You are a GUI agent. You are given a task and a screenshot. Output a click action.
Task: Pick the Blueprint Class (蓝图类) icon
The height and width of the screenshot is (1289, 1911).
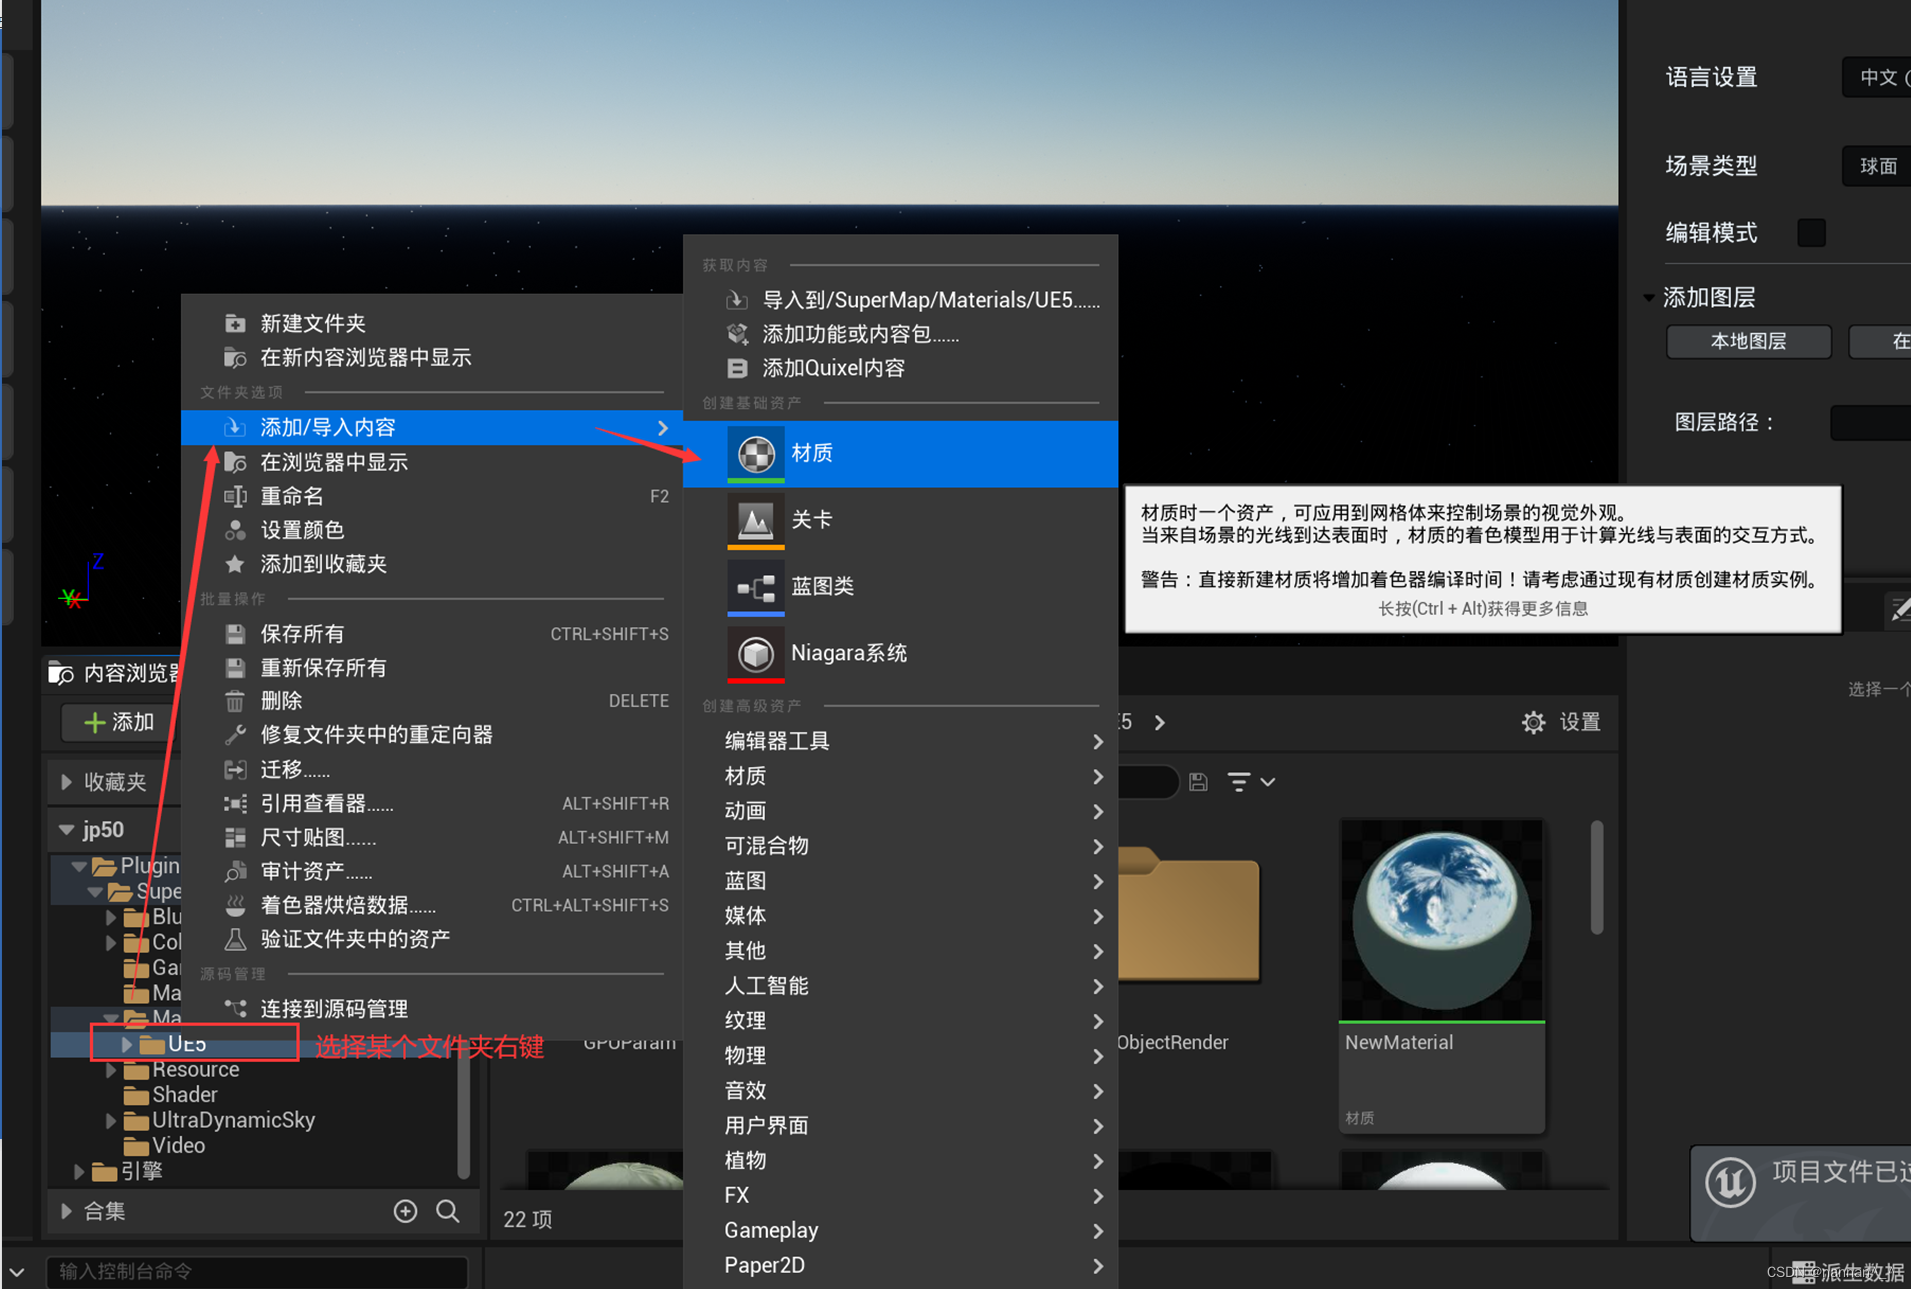756,587
